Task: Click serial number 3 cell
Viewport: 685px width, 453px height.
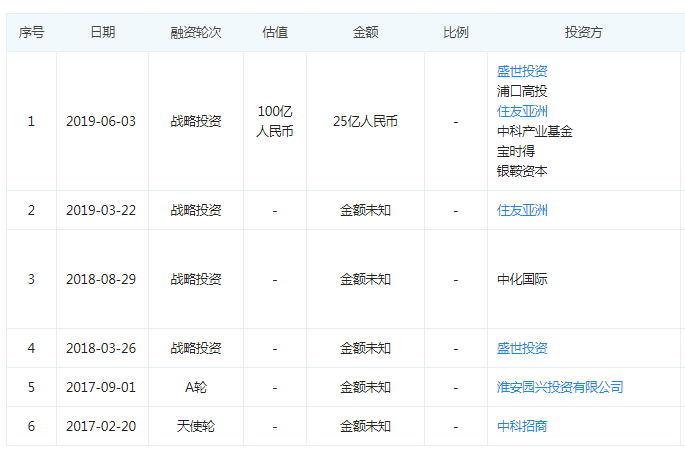Action: click(x=31, y=280)
